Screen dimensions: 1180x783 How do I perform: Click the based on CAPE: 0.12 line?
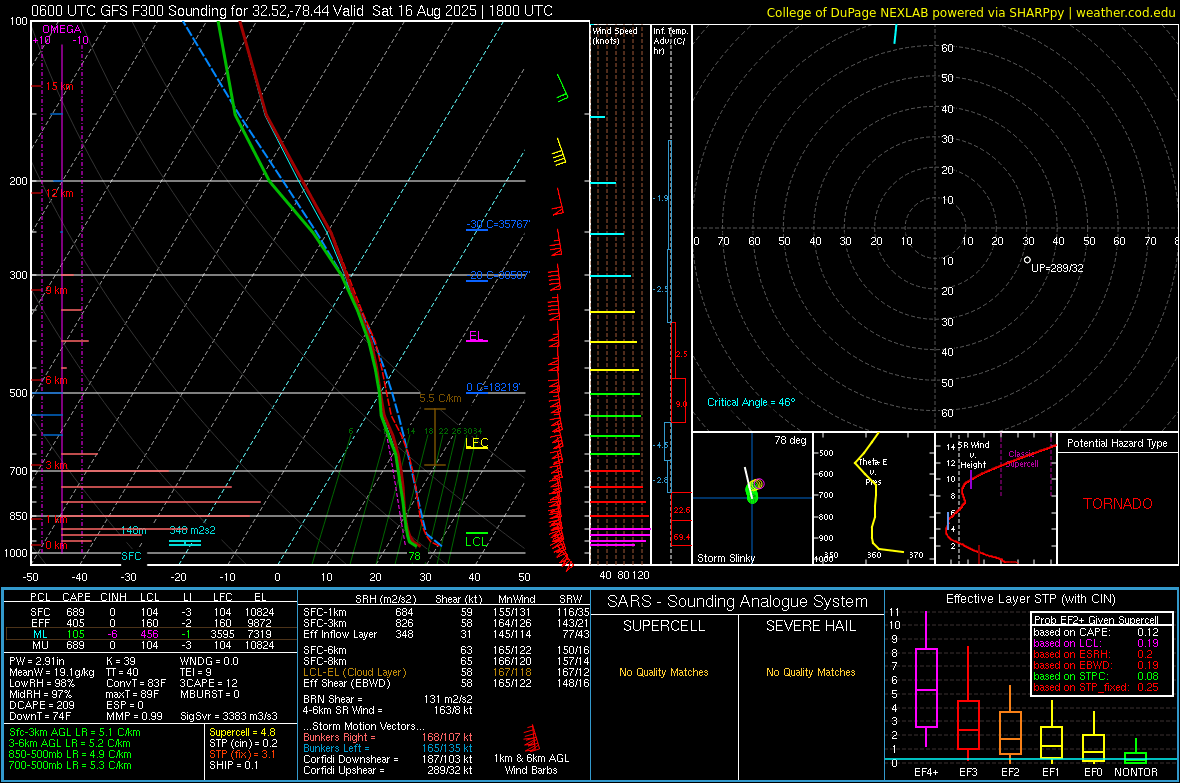point(1095,632)
